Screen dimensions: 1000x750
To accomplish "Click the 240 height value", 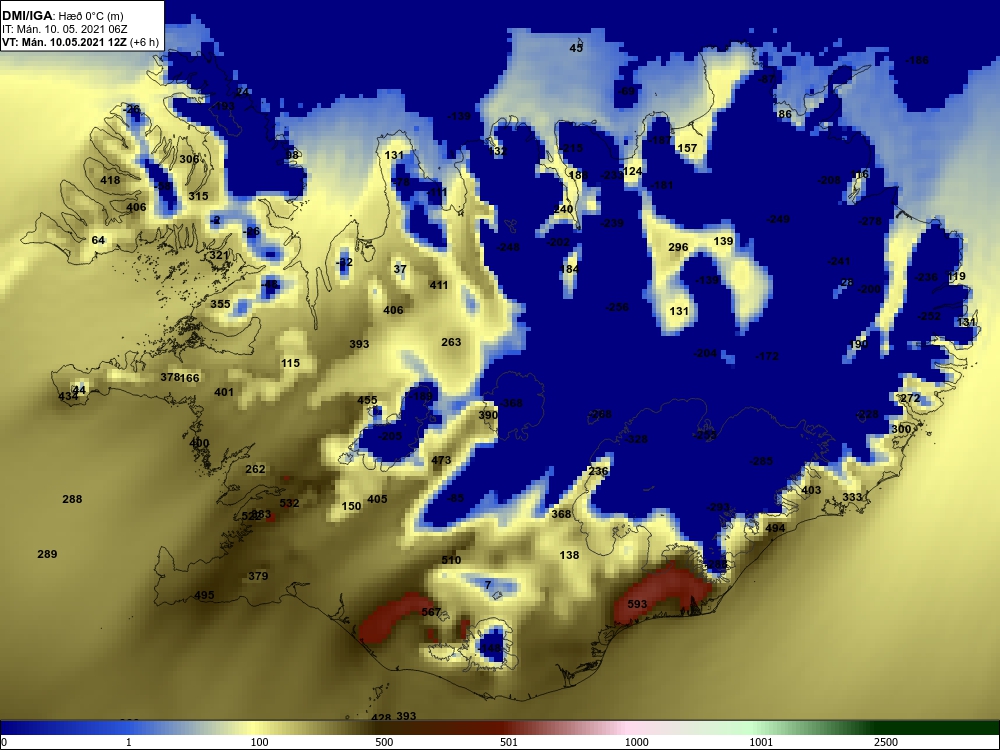I will 563,209.
